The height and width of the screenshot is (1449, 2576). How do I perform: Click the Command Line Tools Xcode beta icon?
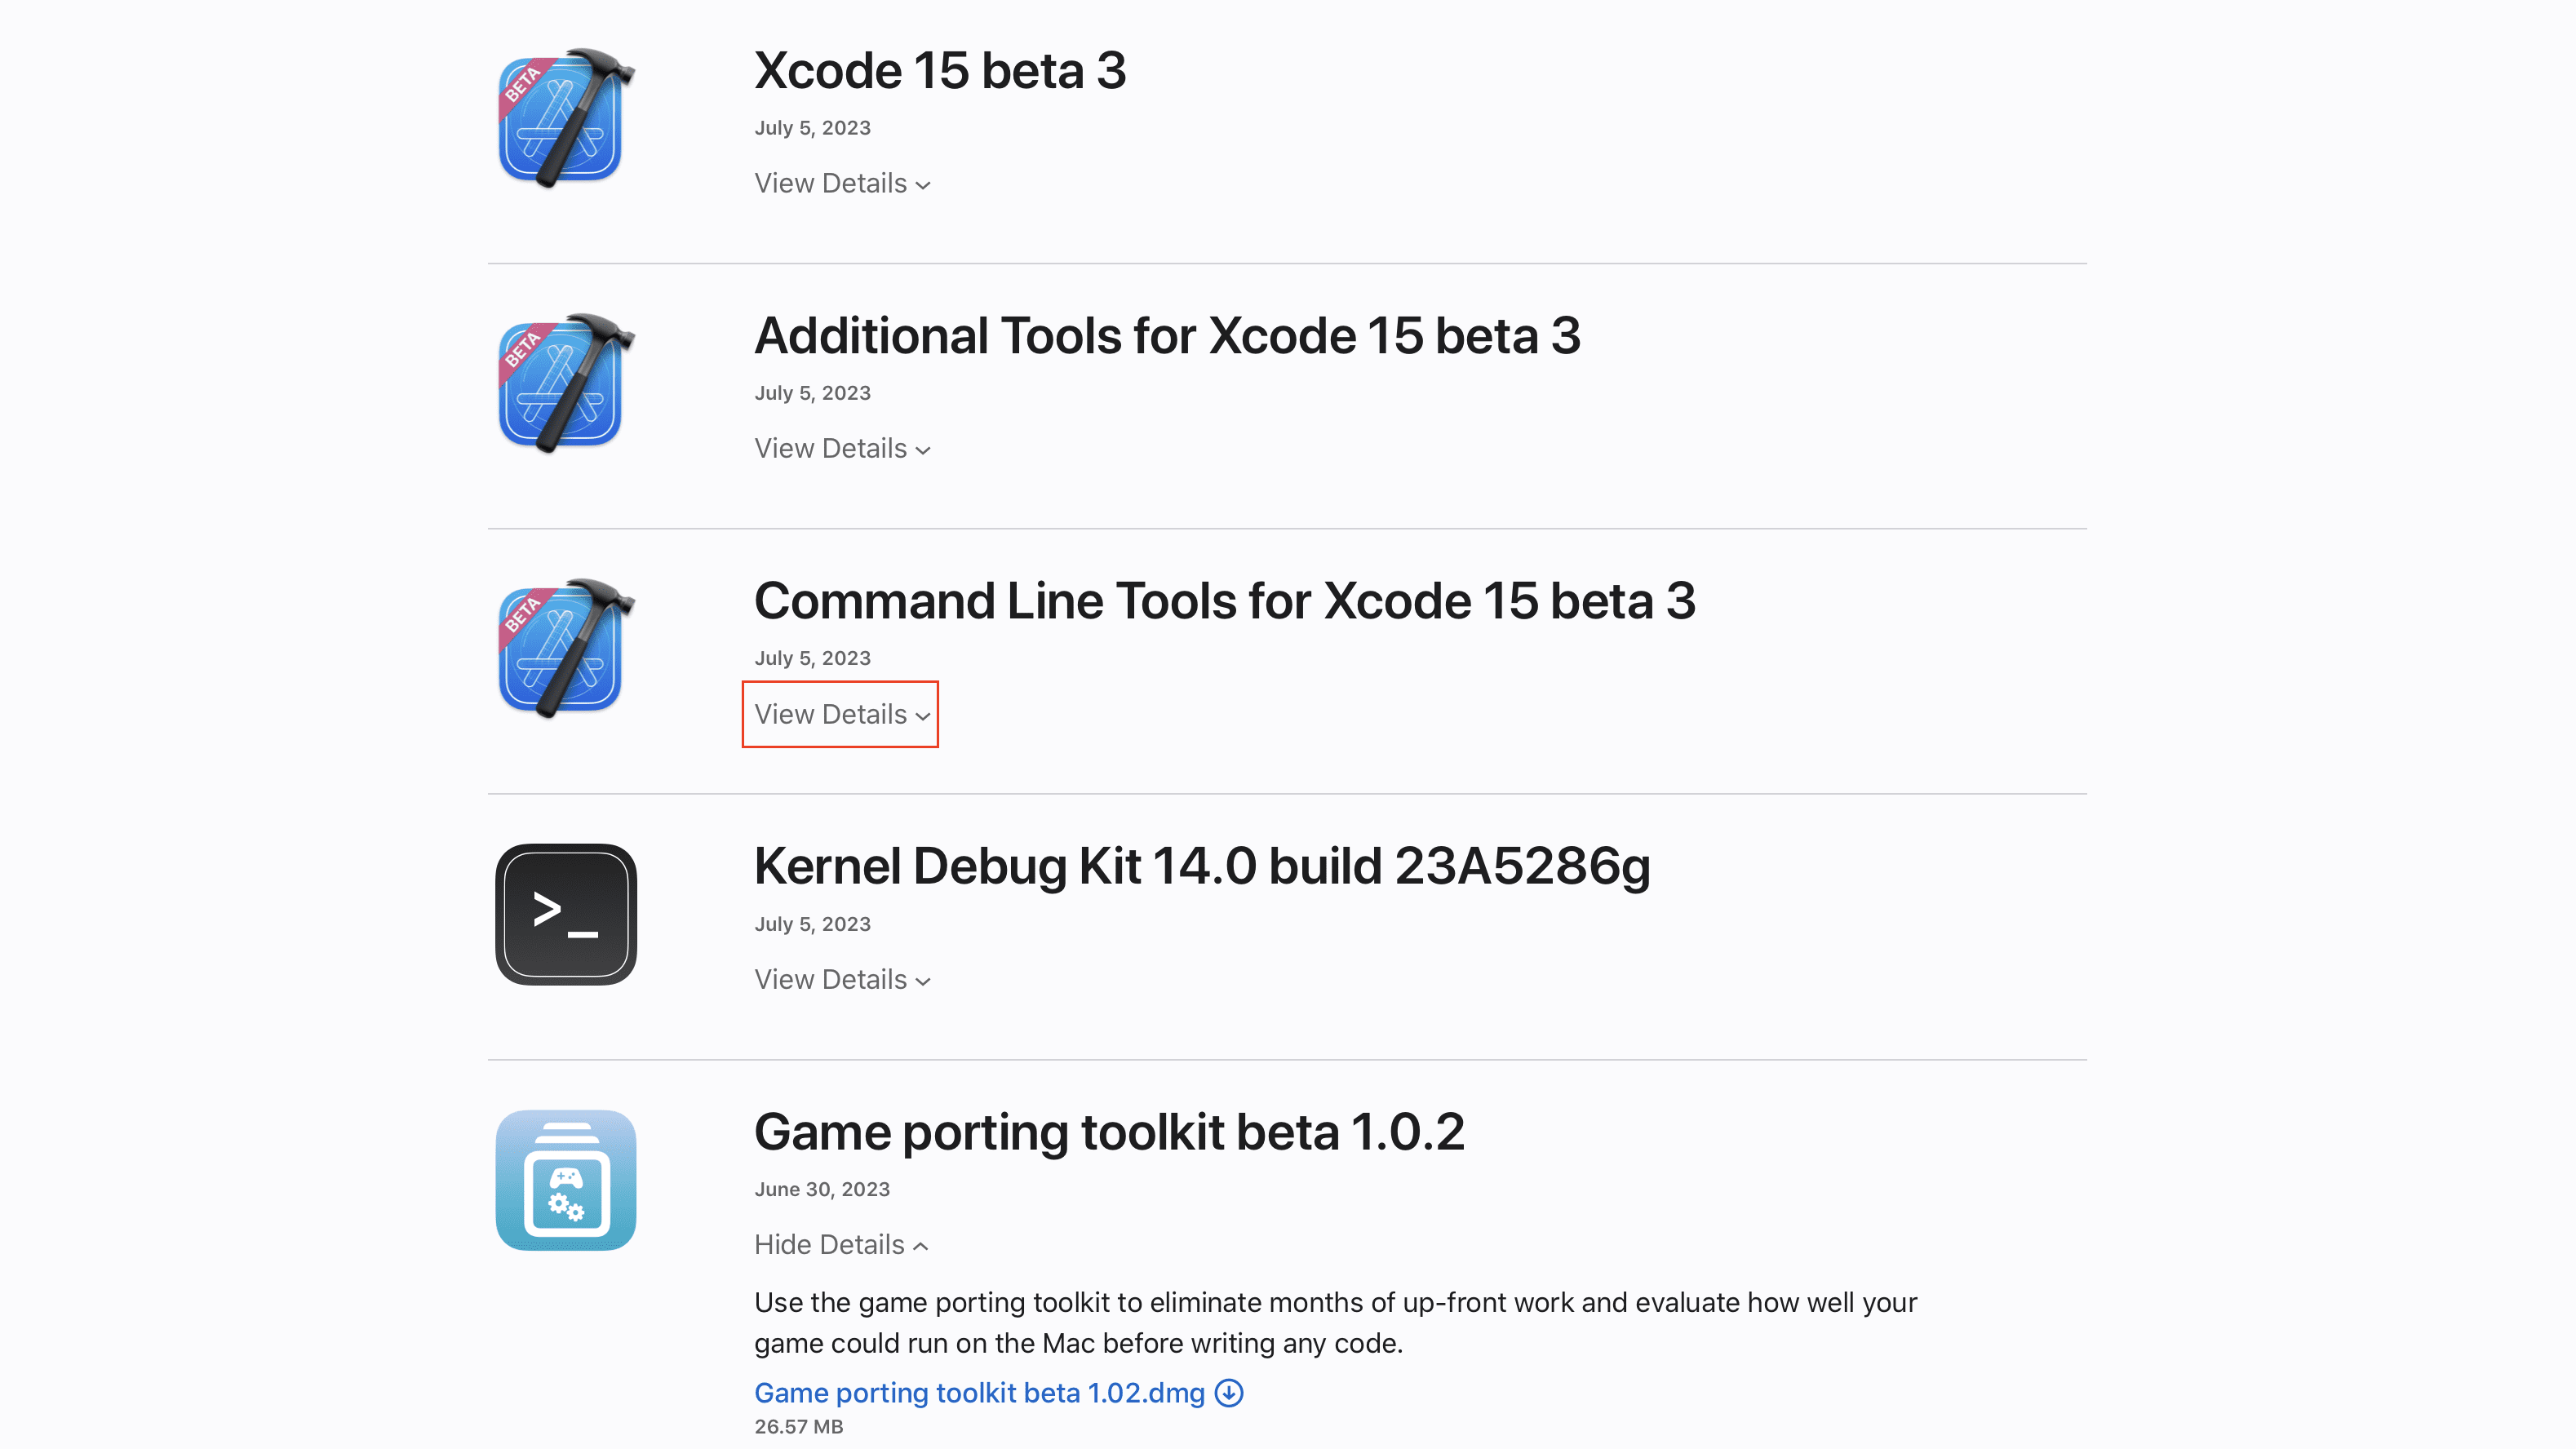point(566,648)
